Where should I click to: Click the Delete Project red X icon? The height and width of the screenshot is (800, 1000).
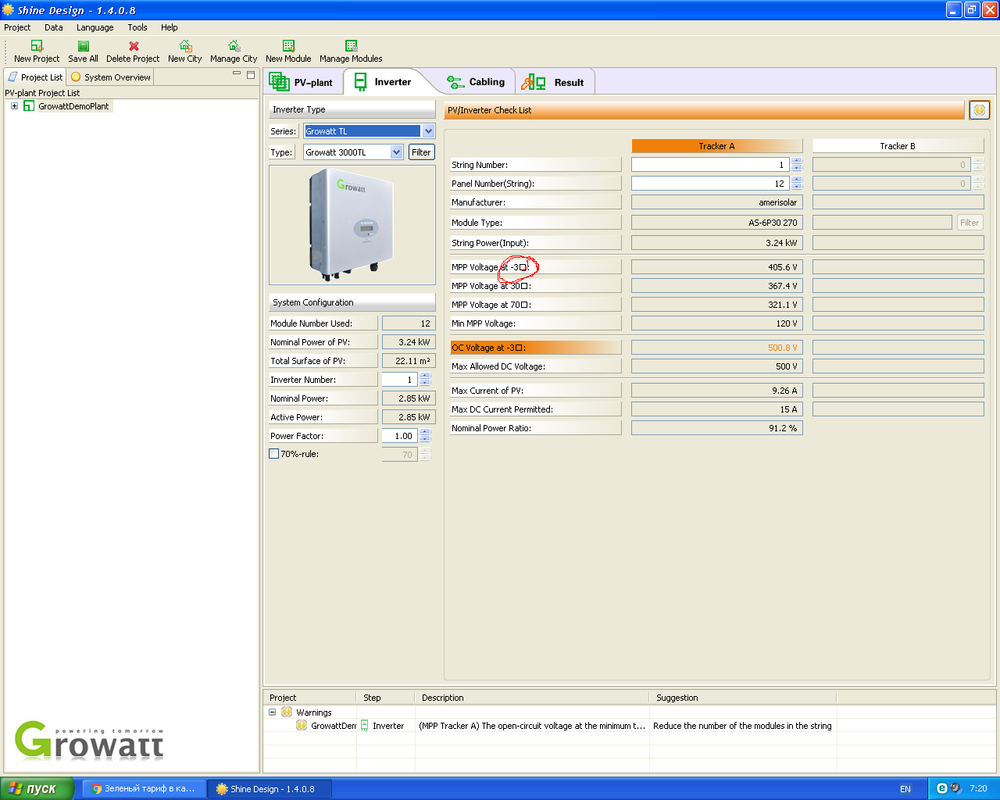point(133,46)
